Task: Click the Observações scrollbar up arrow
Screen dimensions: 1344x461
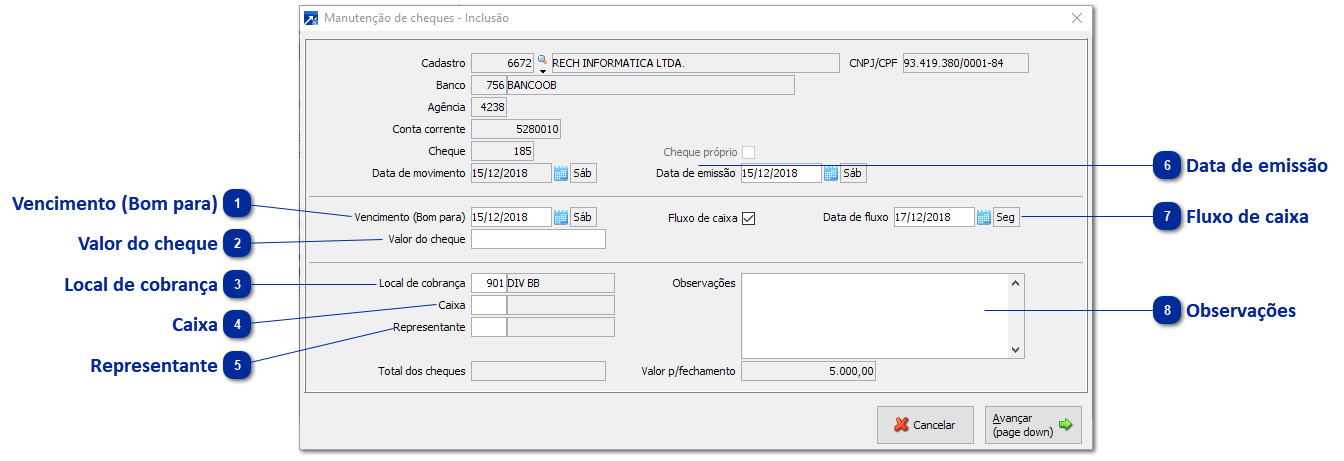Action: 1016,283
